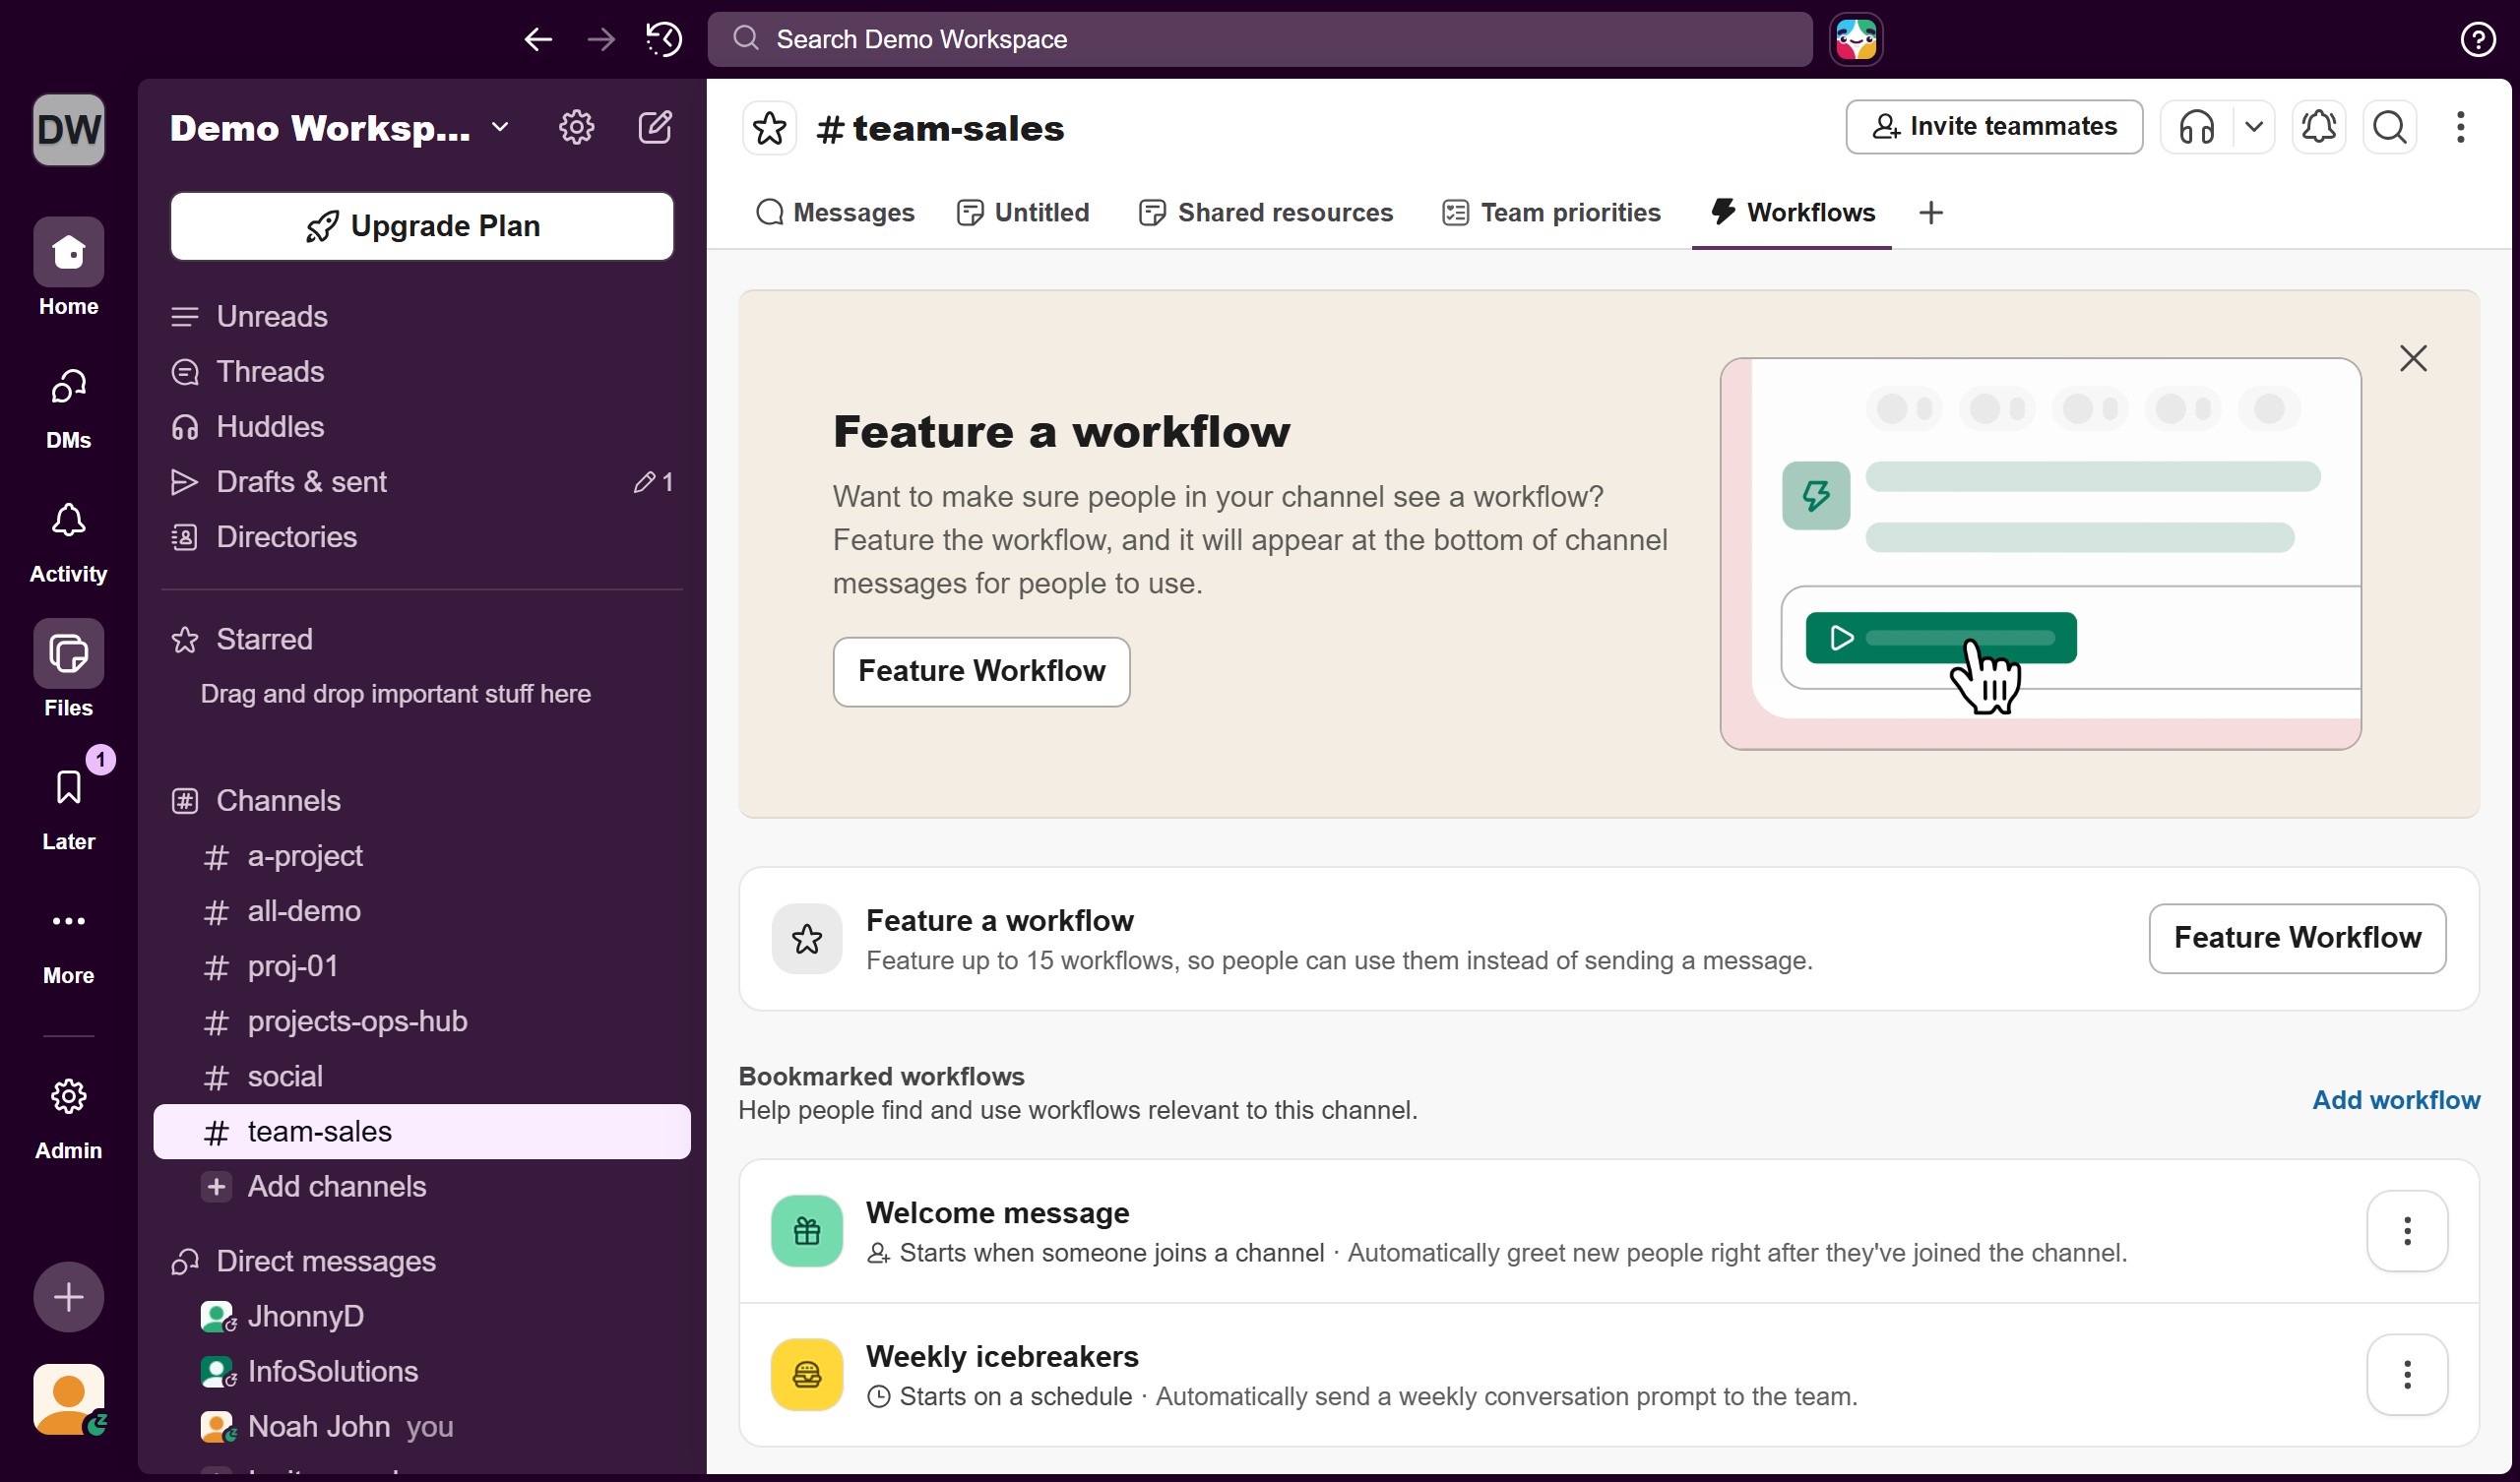The width and height of the screenshot is (2520, 1482).
Task: Click the Add workflow link
Action: 2396,1100
